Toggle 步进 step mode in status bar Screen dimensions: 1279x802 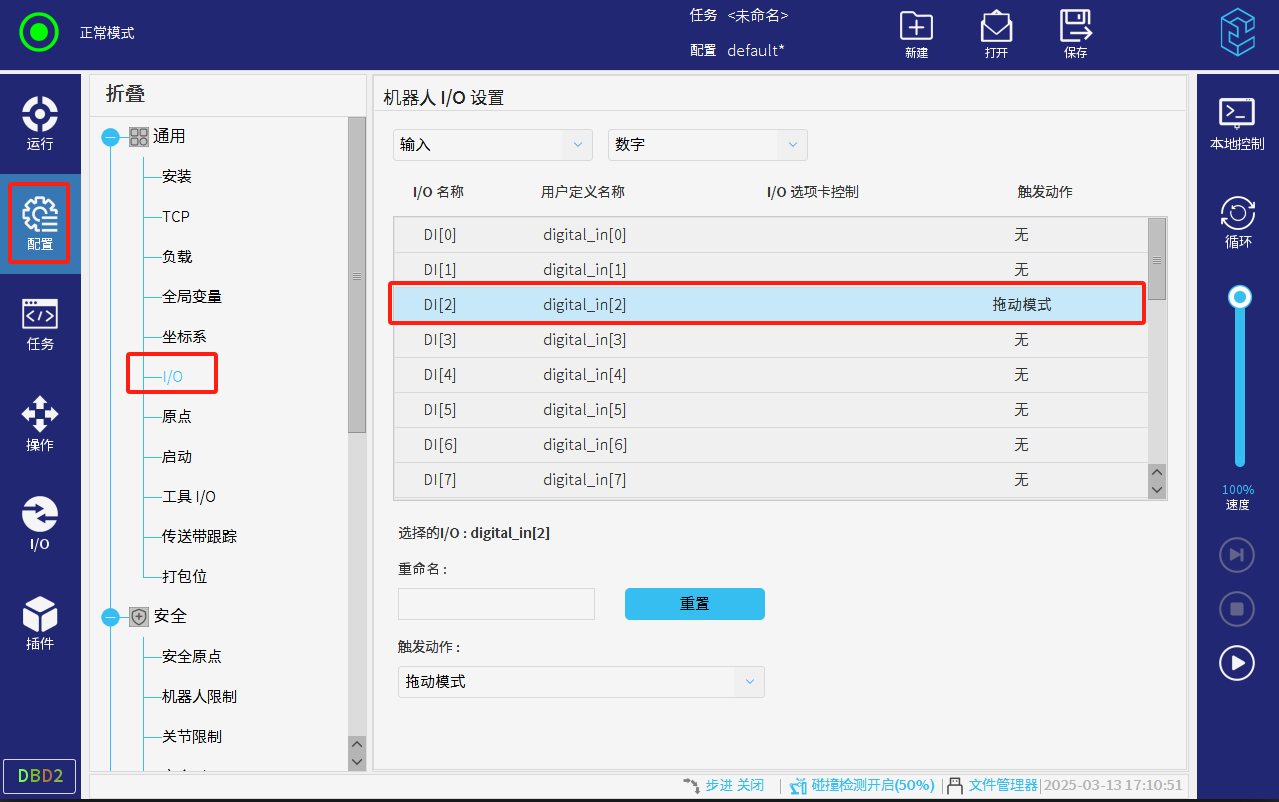(x=722, y=785)
